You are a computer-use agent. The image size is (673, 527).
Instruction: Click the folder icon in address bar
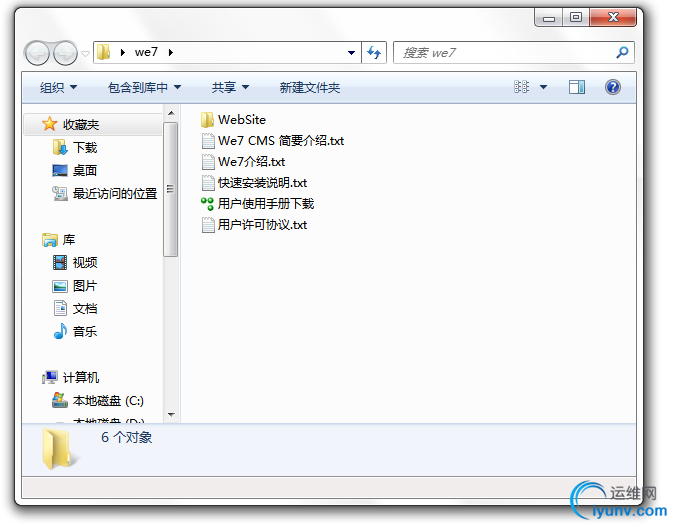click(103, 52)
